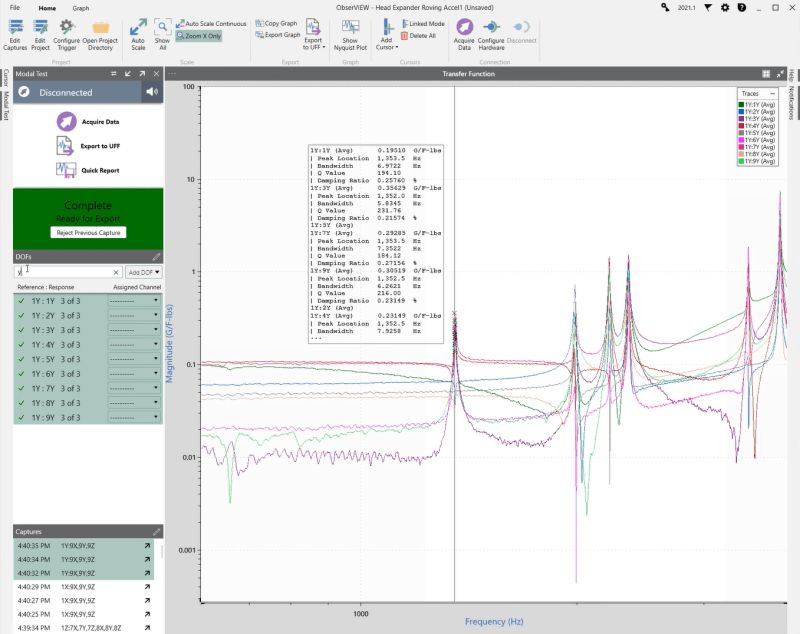The width and height of the screenshot is (800, 634).
Task: Open the settings gear in title bar
Action: (725, 8)
